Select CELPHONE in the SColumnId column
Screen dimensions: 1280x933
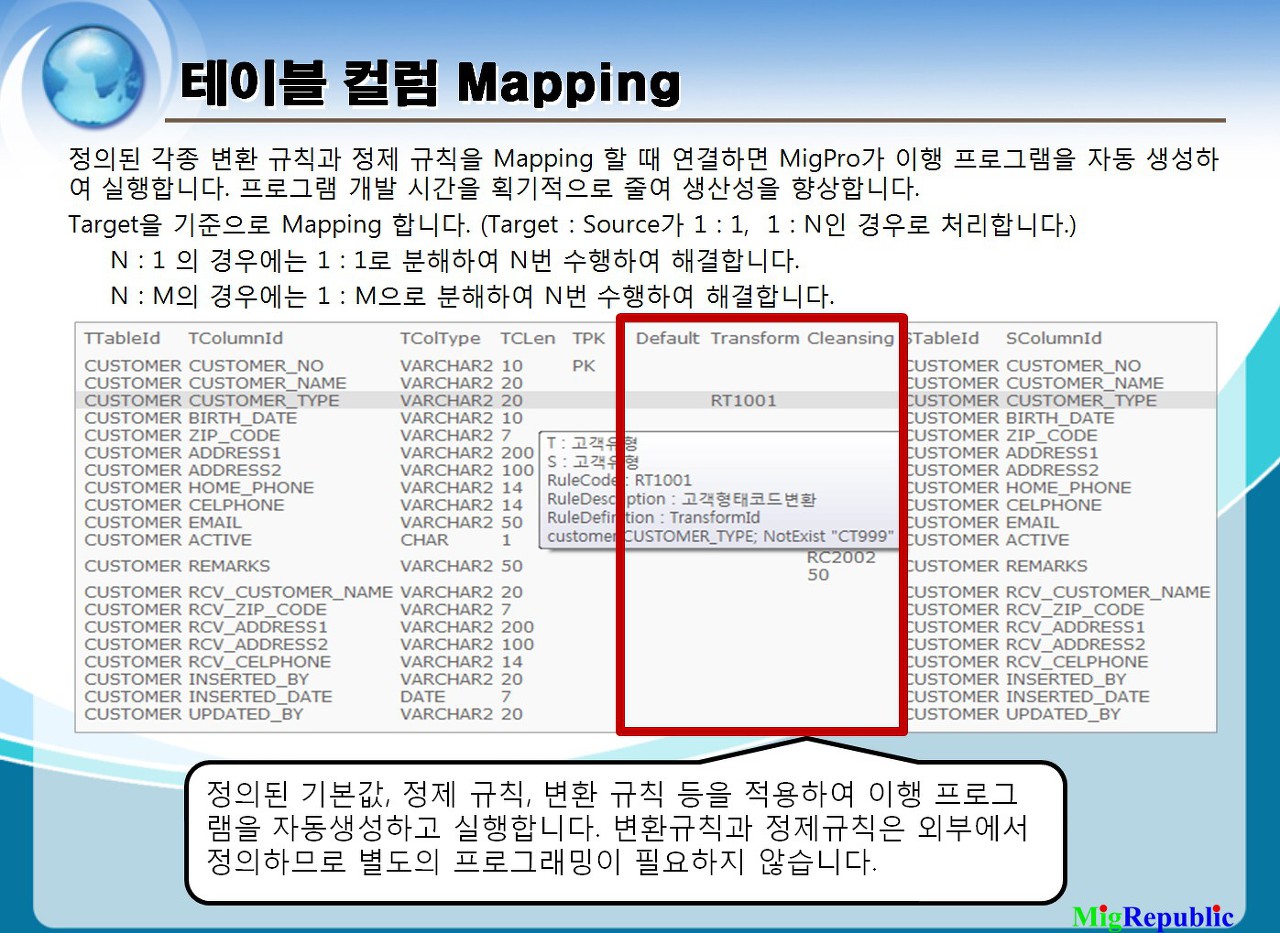pos(1053,505)
